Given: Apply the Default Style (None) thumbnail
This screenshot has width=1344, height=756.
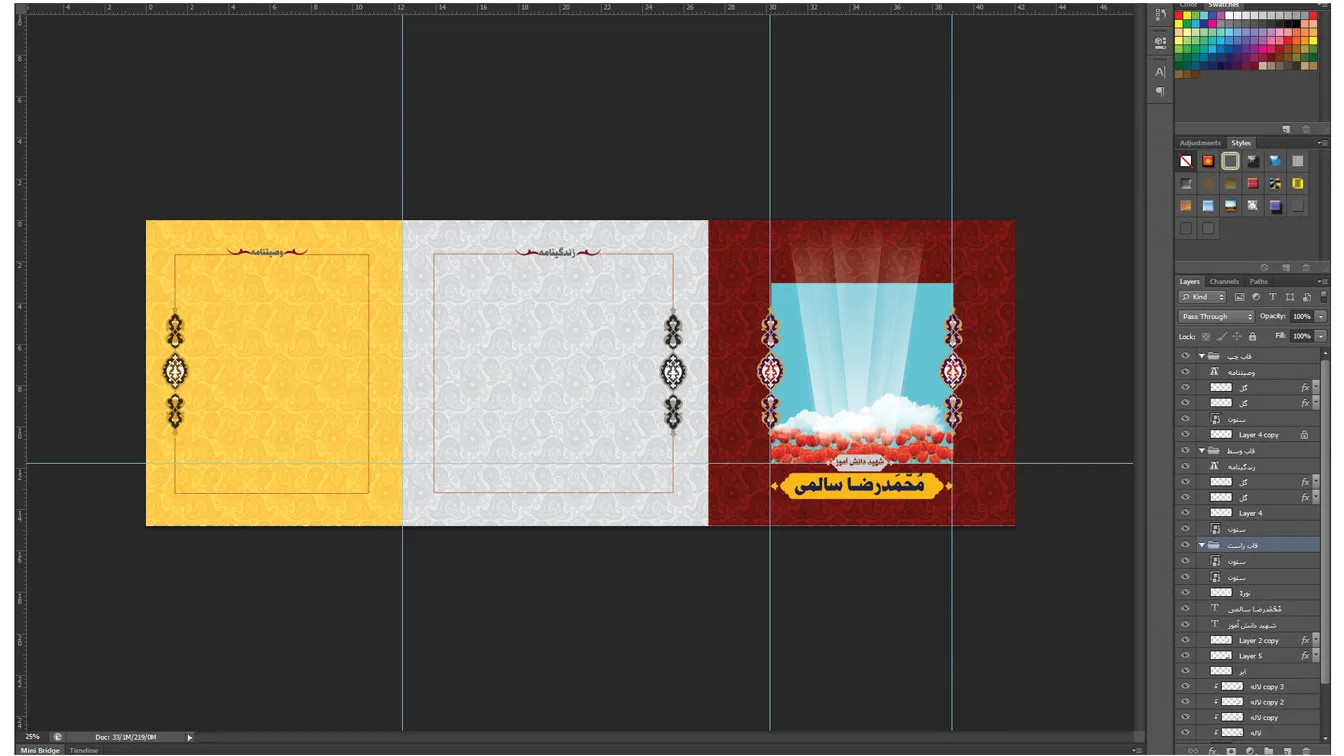Looking at the screenshot, I should [x=1186, y=161].
